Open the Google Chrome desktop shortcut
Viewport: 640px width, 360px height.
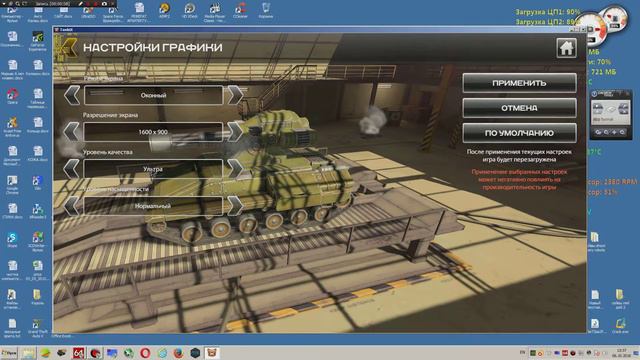[12, 184]
